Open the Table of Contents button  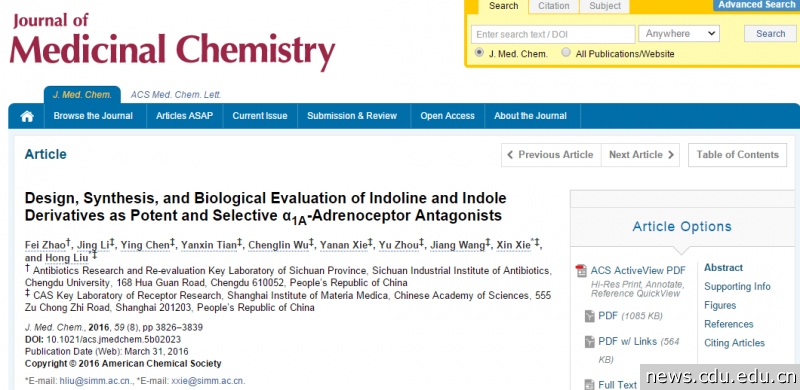[737, 155]
